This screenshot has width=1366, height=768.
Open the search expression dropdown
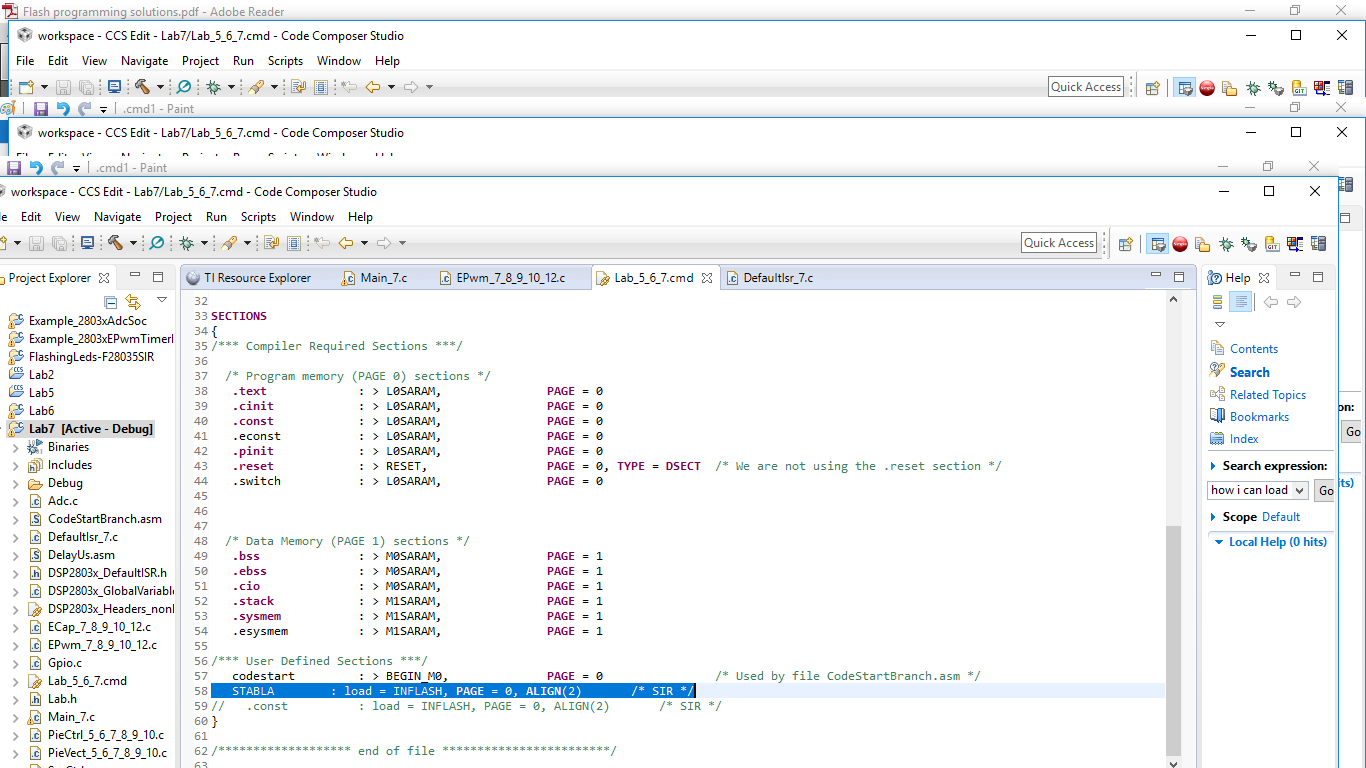pyautogui.click(x=1299, y=490)
